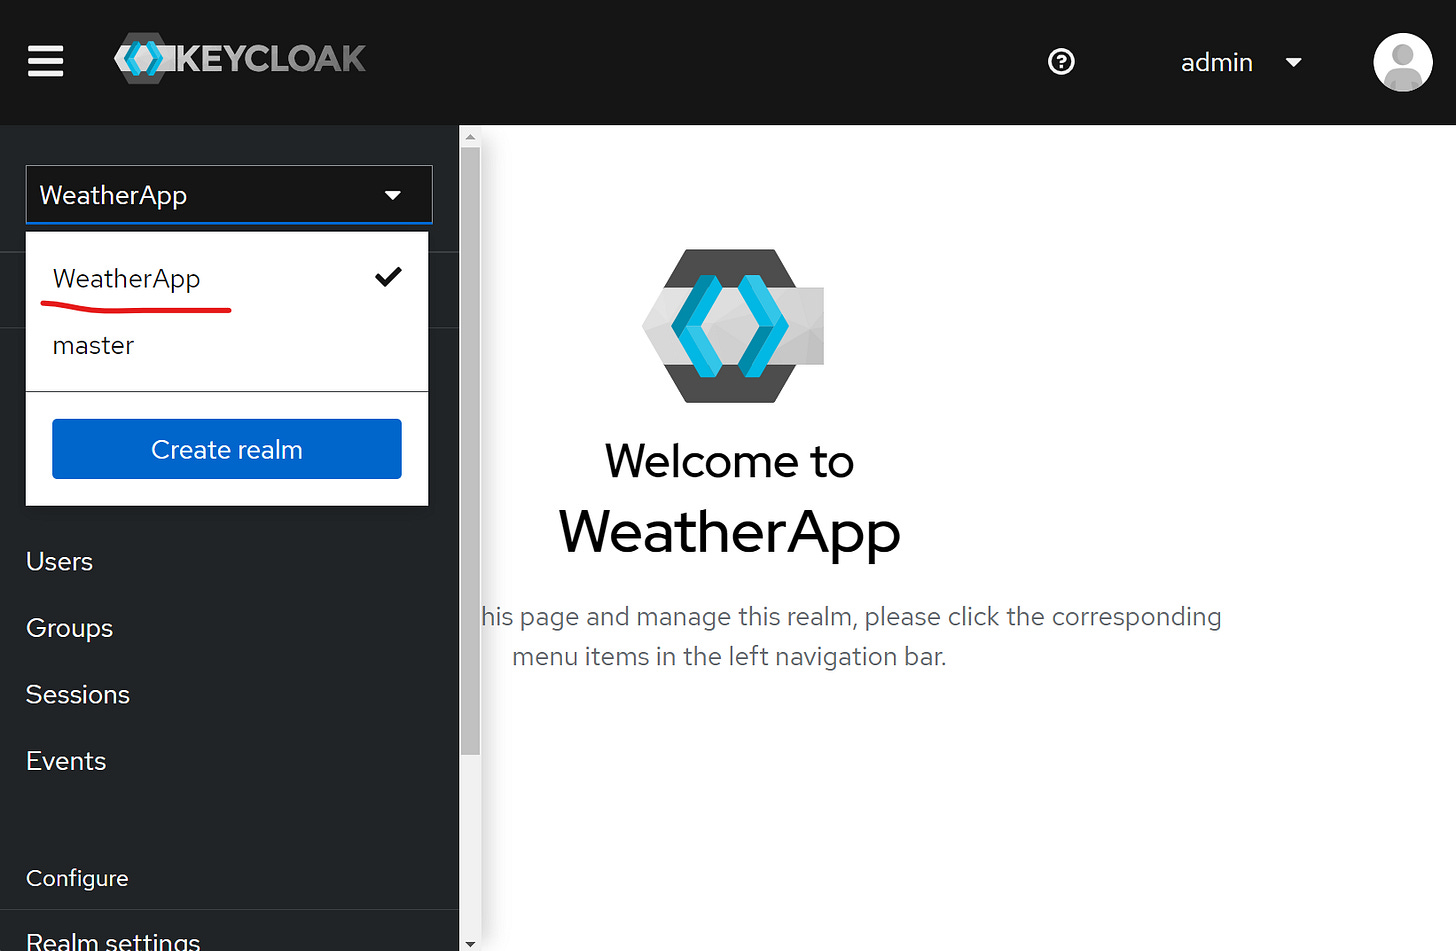1456x951 pixels.
Task: Click the sidebar scroll-up arrow
Action: (470, 137)
